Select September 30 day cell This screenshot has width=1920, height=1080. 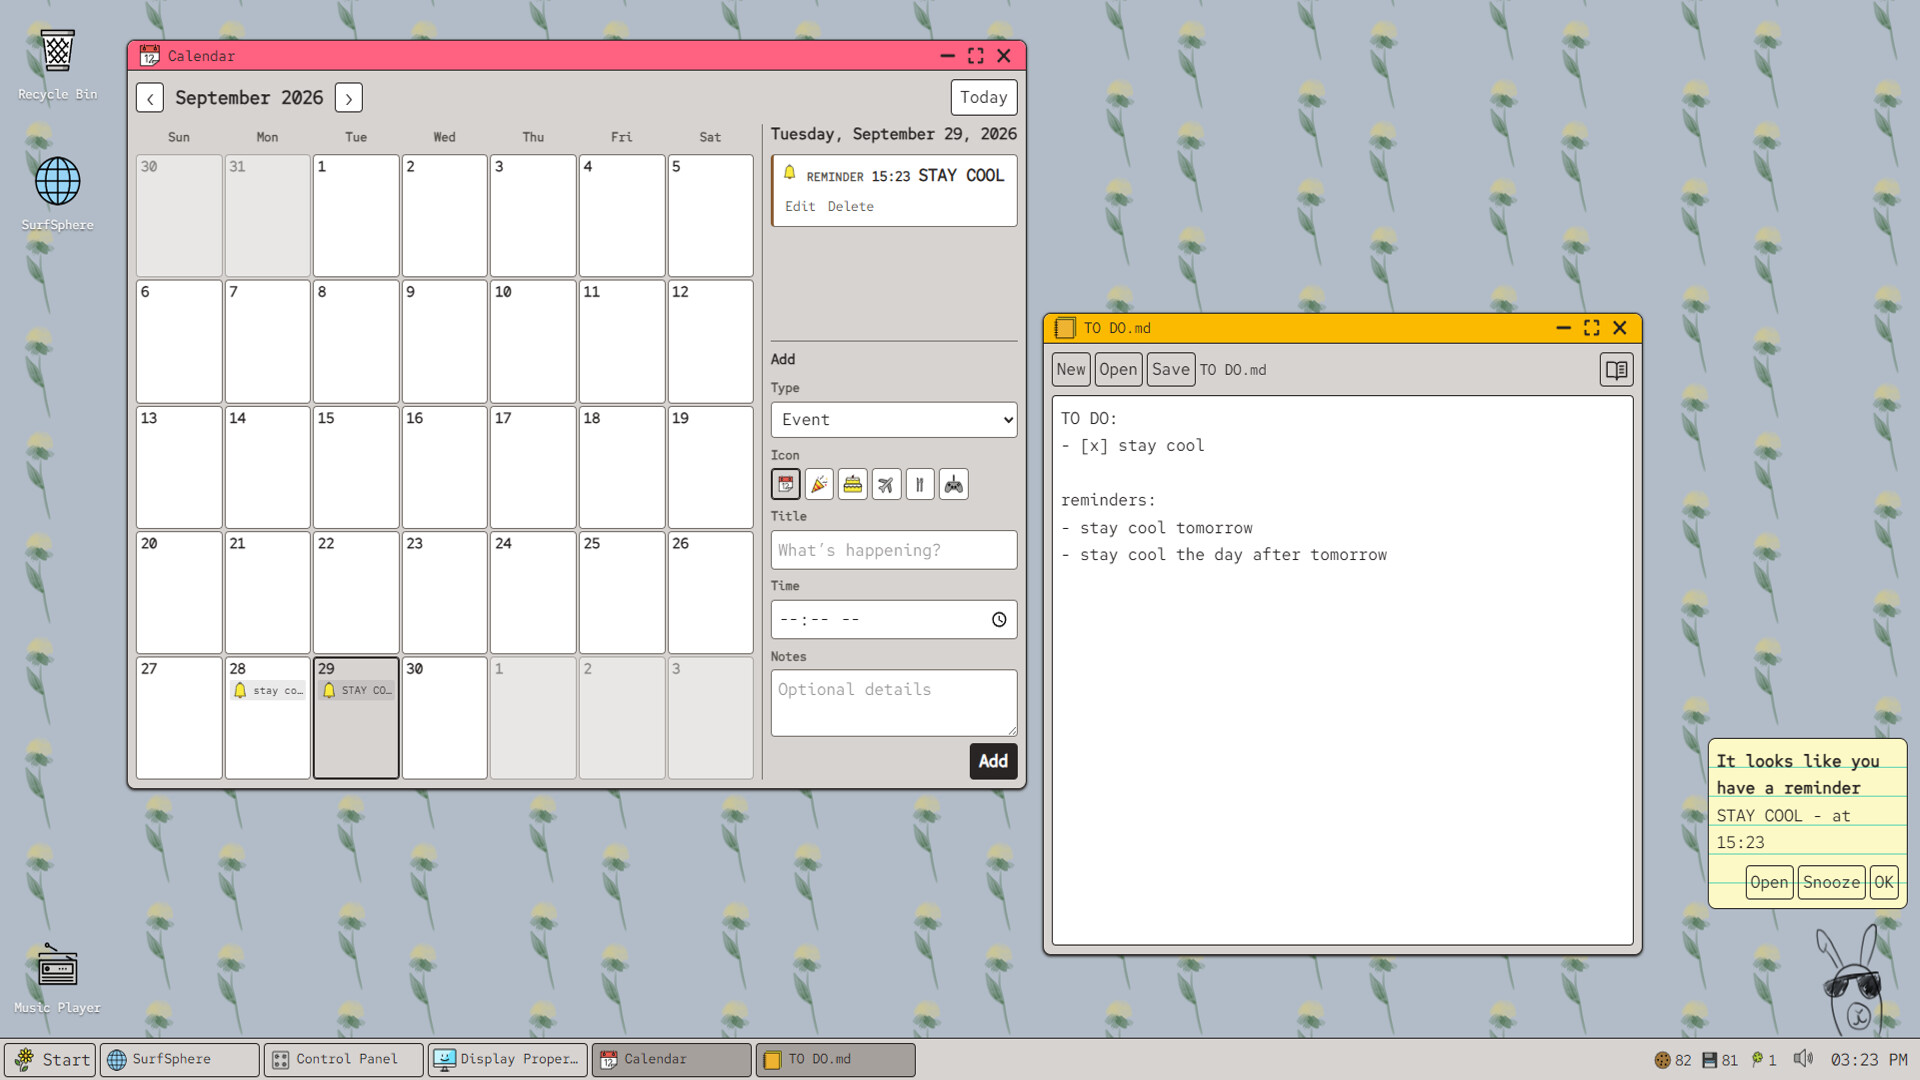444,718
